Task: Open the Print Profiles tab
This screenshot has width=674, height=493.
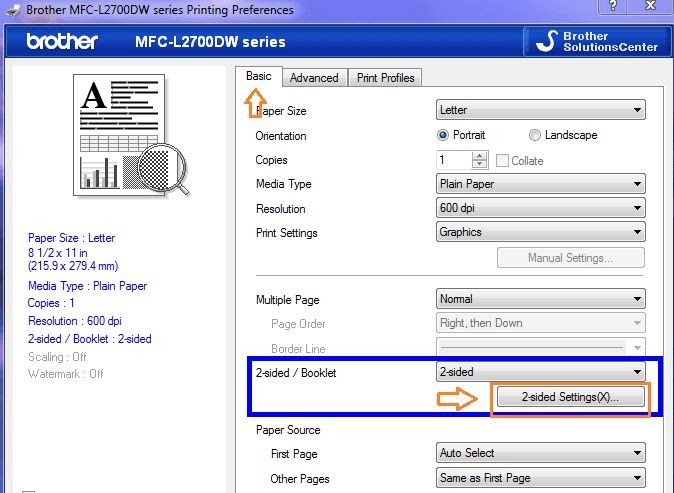Action: [x=386, y=78]
